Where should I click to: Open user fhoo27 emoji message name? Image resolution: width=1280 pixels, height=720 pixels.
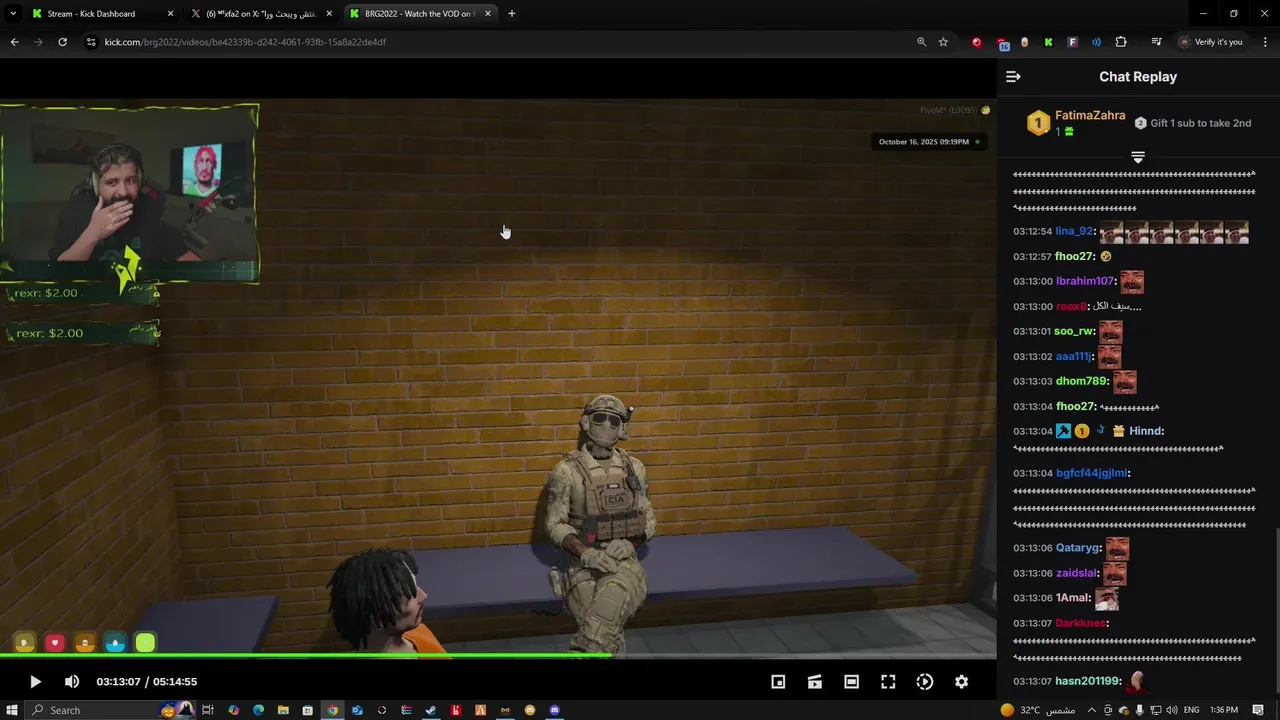[1075, 256]
